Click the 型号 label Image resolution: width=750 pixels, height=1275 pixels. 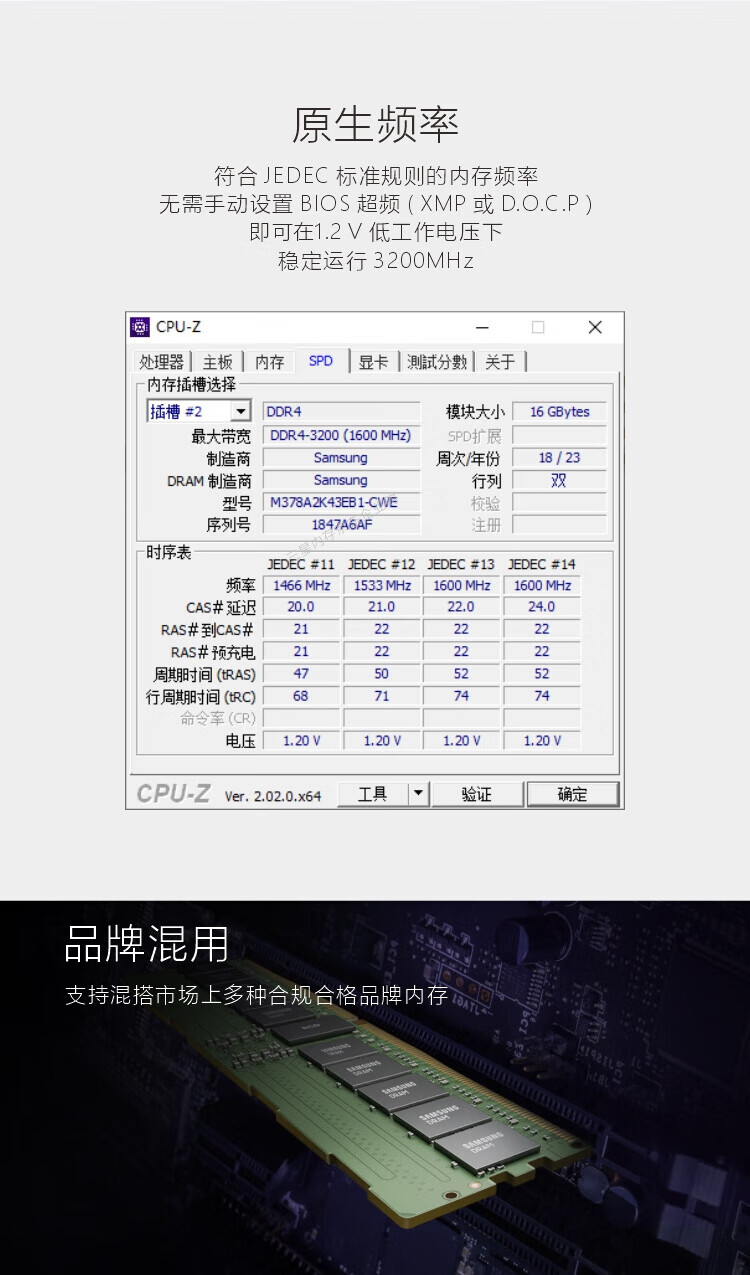tap(237, 503)
